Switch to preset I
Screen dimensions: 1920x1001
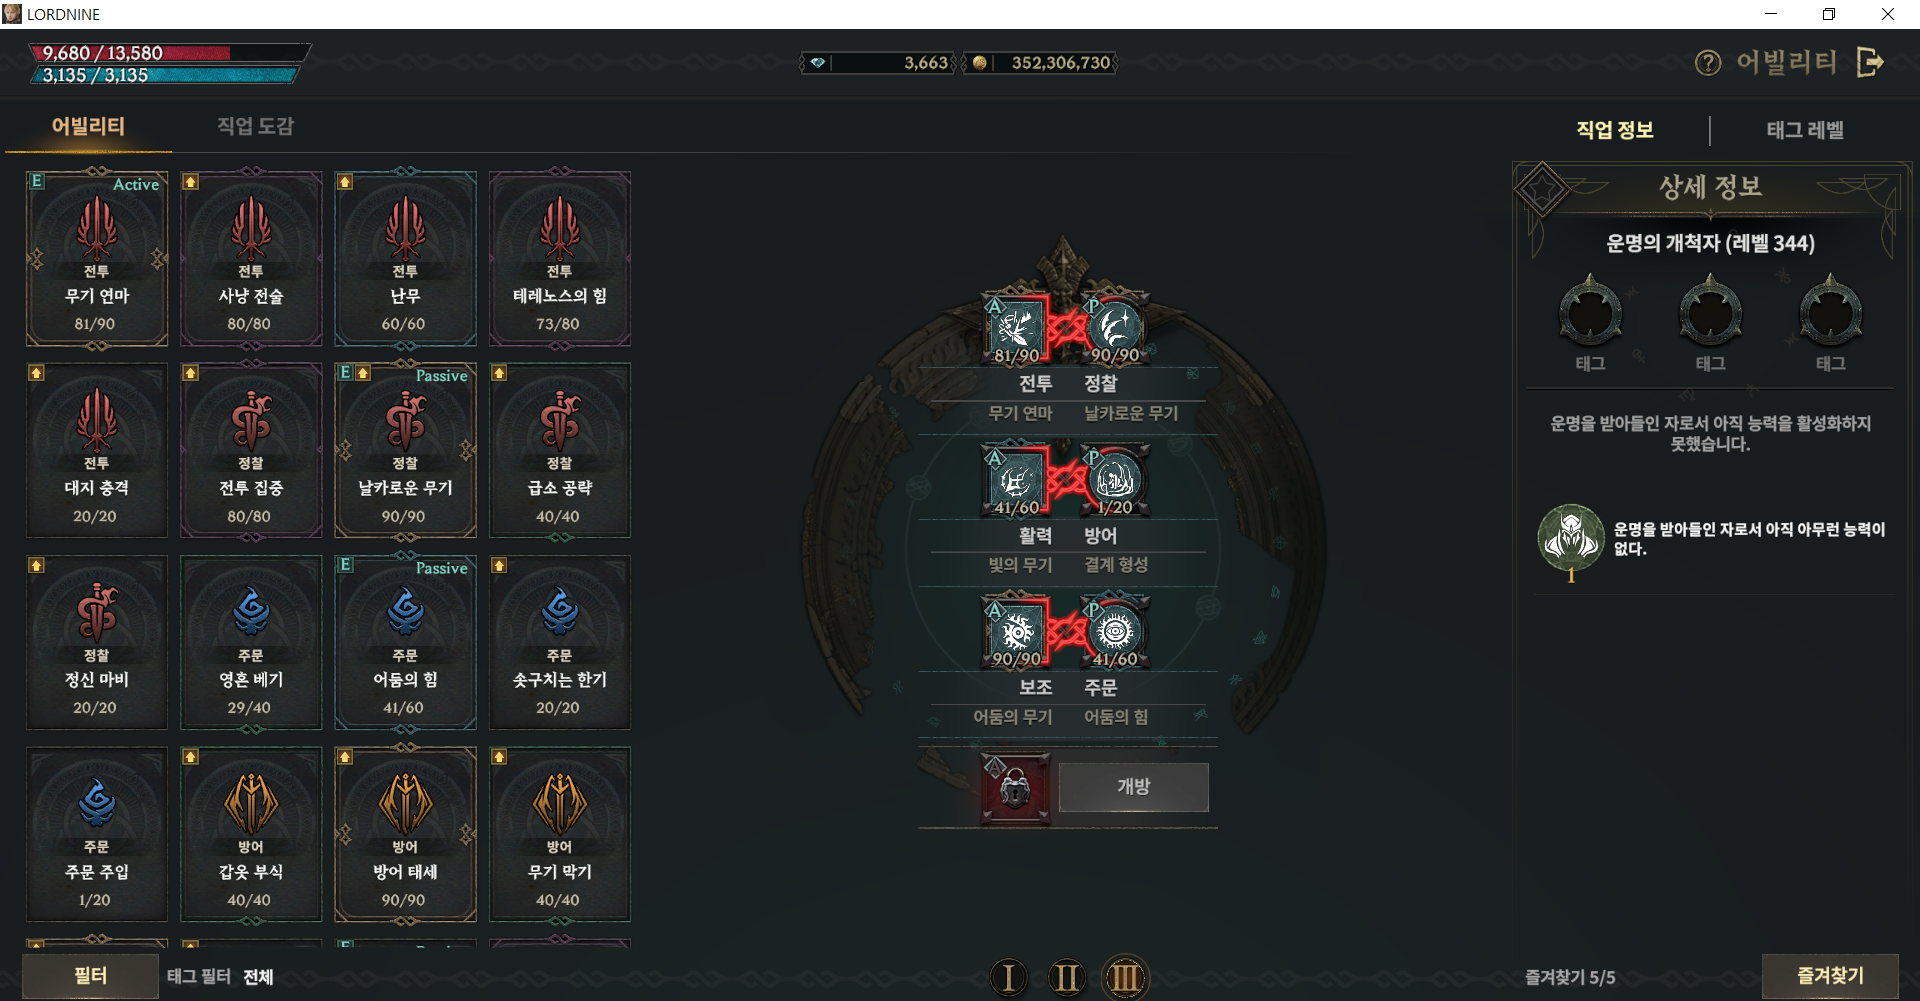point(1008,977)
